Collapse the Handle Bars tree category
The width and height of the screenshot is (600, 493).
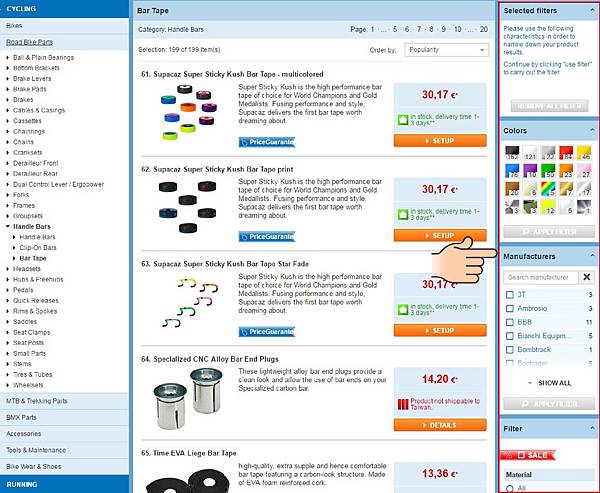(8, 227)
